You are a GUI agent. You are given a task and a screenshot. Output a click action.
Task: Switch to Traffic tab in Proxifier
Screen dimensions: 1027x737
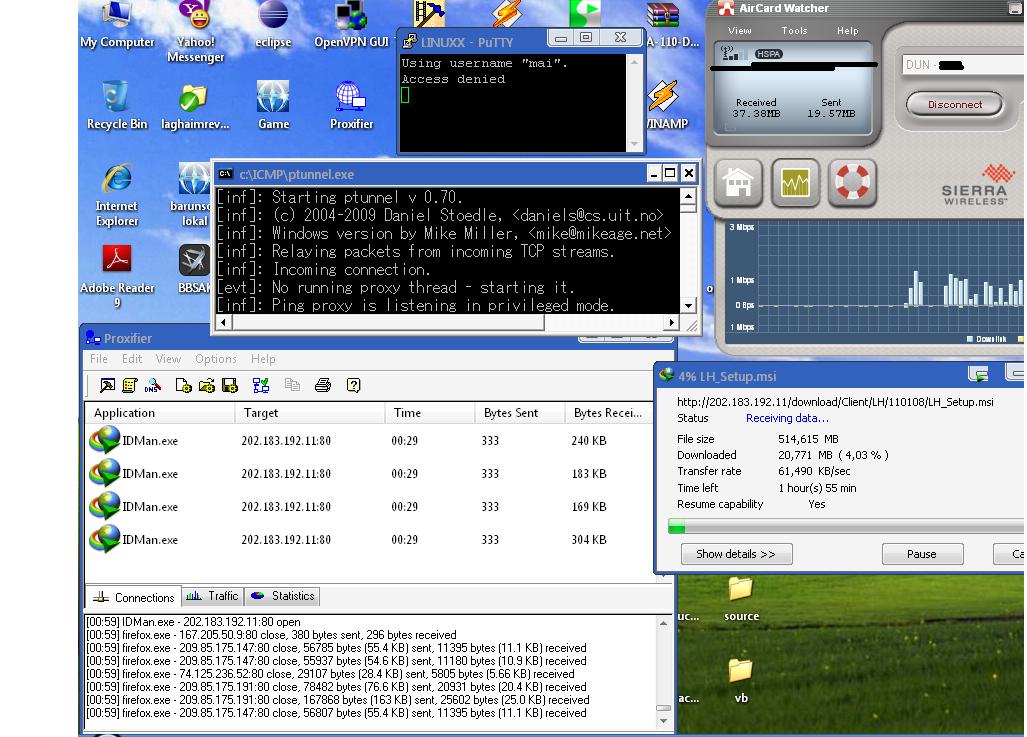click(212, 596)
